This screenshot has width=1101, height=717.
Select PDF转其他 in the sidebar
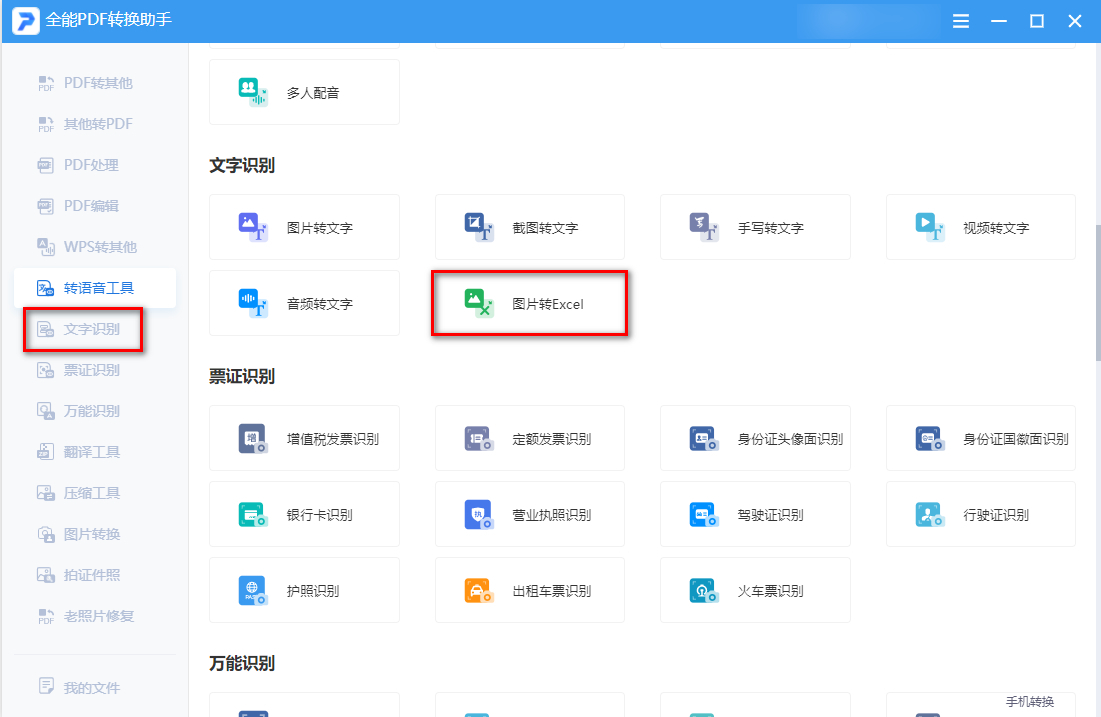tap(95, 83)
